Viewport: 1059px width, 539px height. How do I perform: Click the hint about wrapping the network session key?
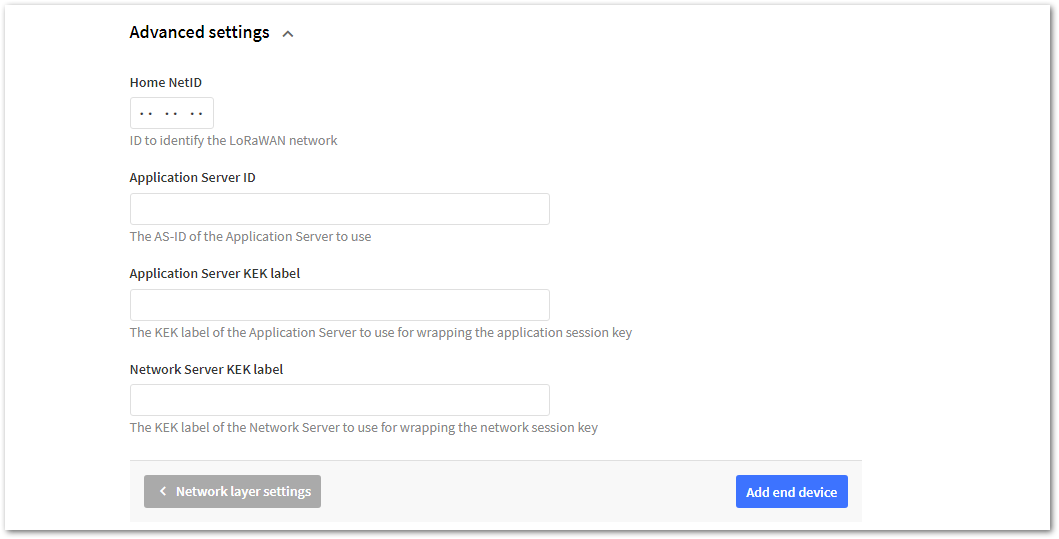click(x=363, y=428)
